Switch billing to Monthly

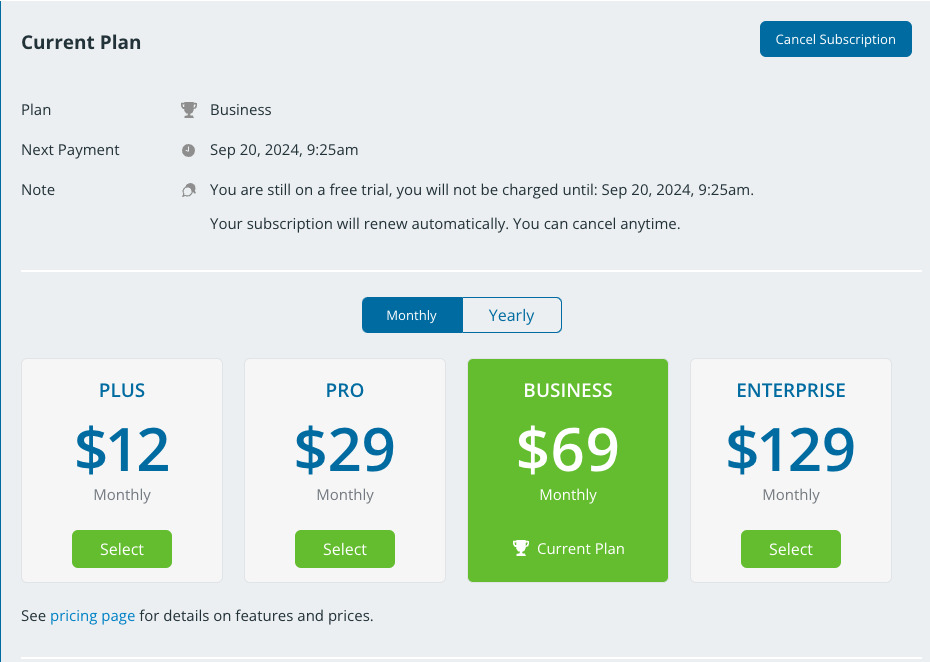coord(412,315)
